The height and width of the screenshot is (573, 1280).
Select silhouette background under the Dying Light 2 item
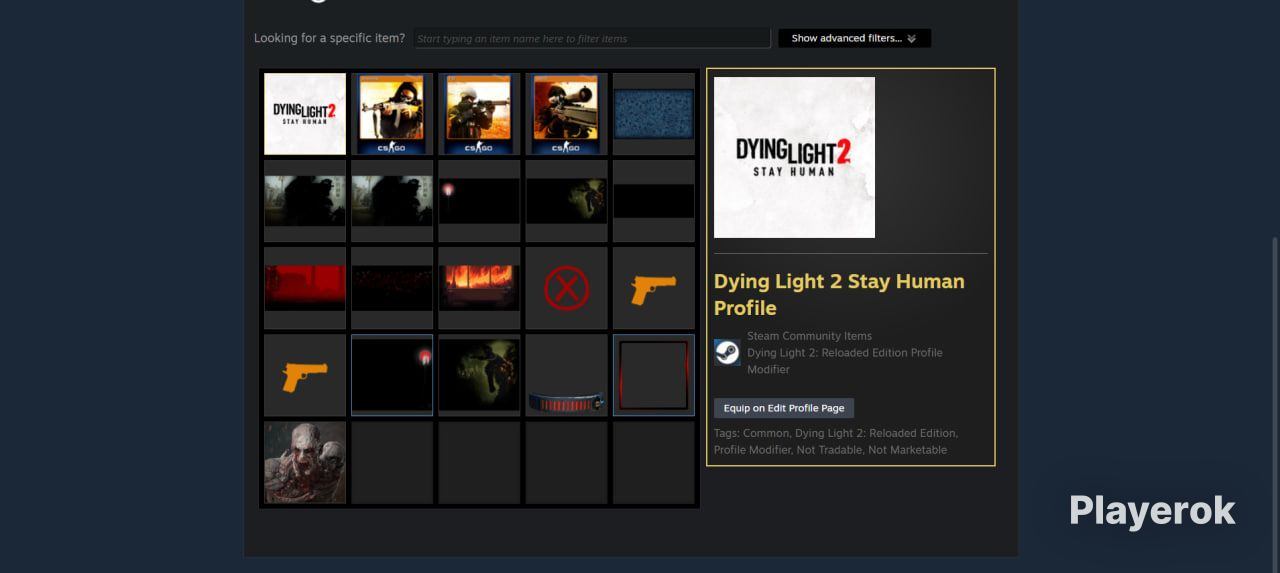305,201
